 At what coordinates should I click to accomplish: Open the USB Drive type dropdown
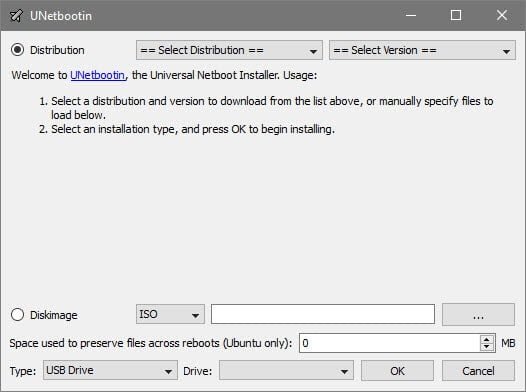point(110,370)
